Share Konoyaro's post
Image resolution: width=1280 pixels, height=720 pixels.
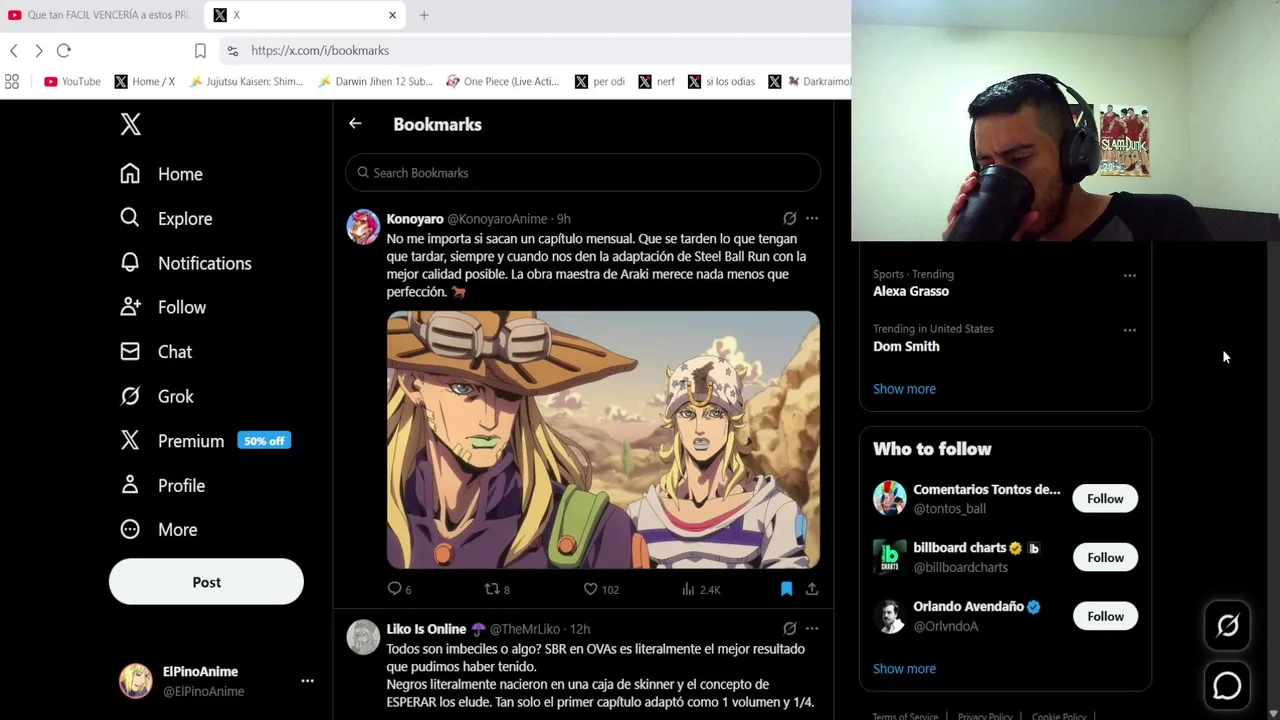click(x=812, y=589)
